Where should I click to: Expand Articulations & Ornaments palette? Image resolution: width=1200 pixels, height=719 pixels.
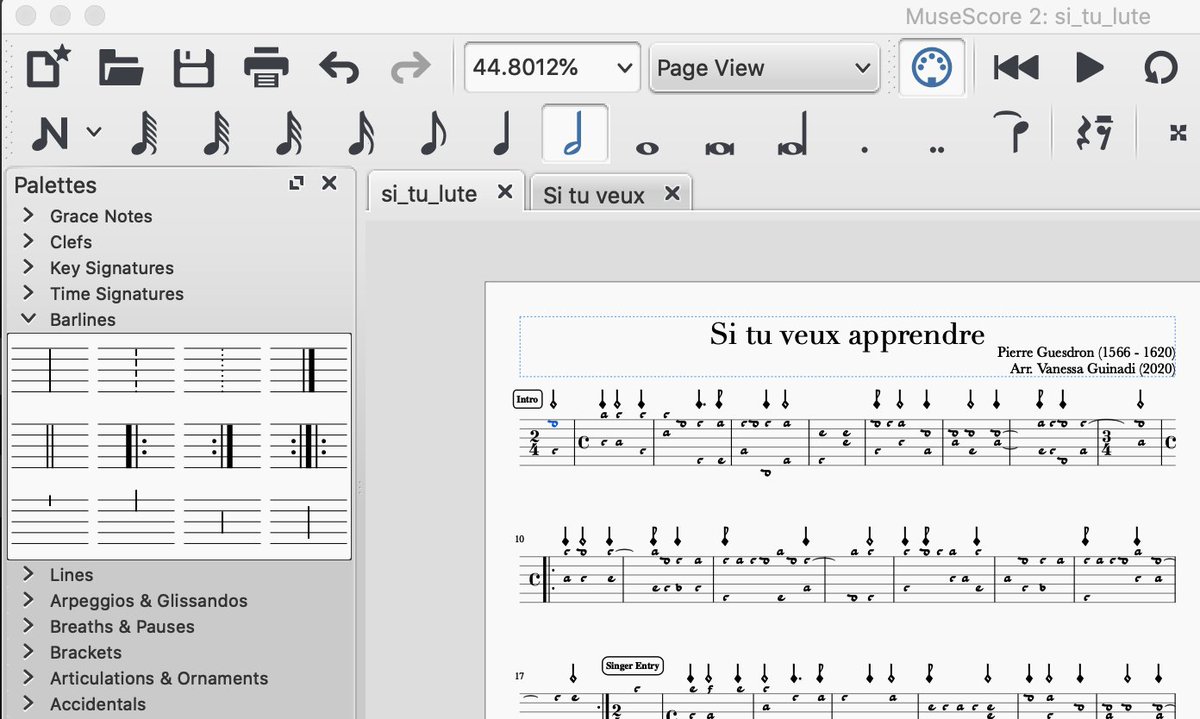tap(29, 679)
